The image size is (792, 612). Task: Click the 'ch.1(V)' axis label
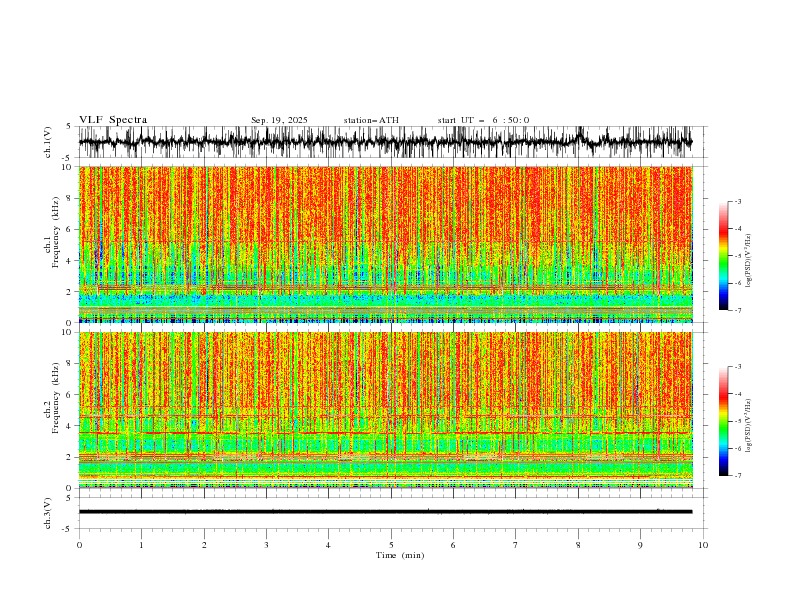tap(47, 142)
